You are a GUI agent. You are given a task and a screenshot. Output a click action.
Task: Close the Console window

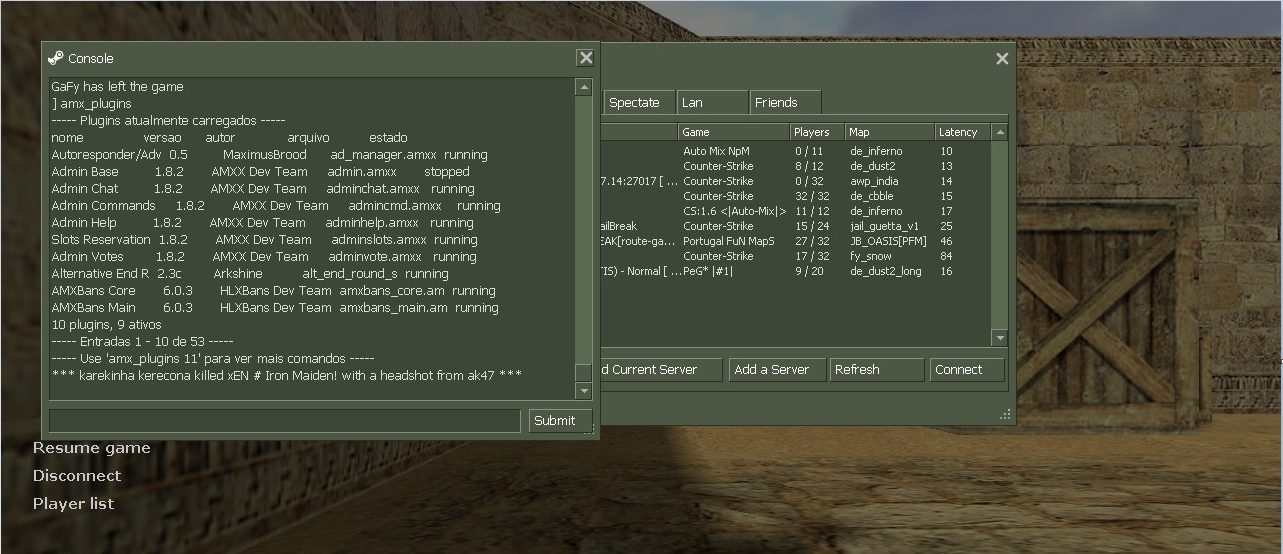click(x=586, y=58)
